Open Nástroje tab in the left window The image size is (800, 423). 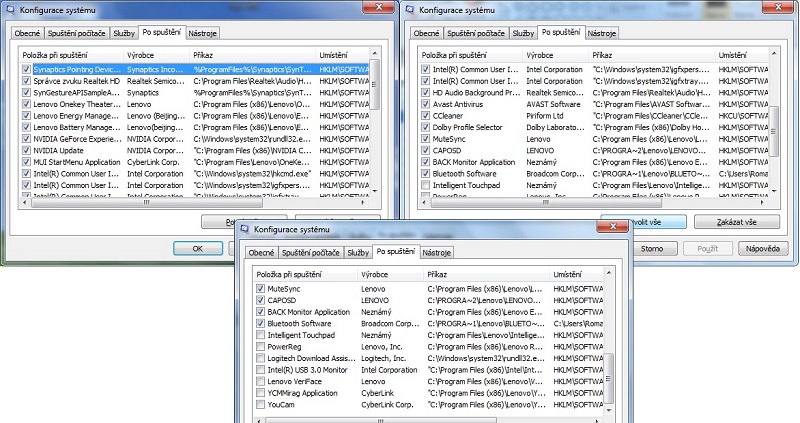(203, 33)
